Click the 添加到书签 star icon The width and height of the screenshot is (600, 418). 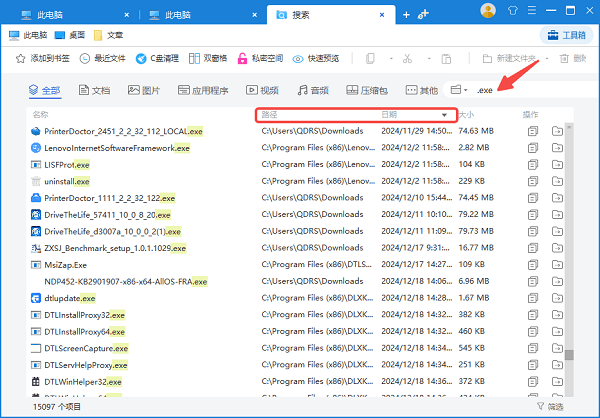pos(20,59)
